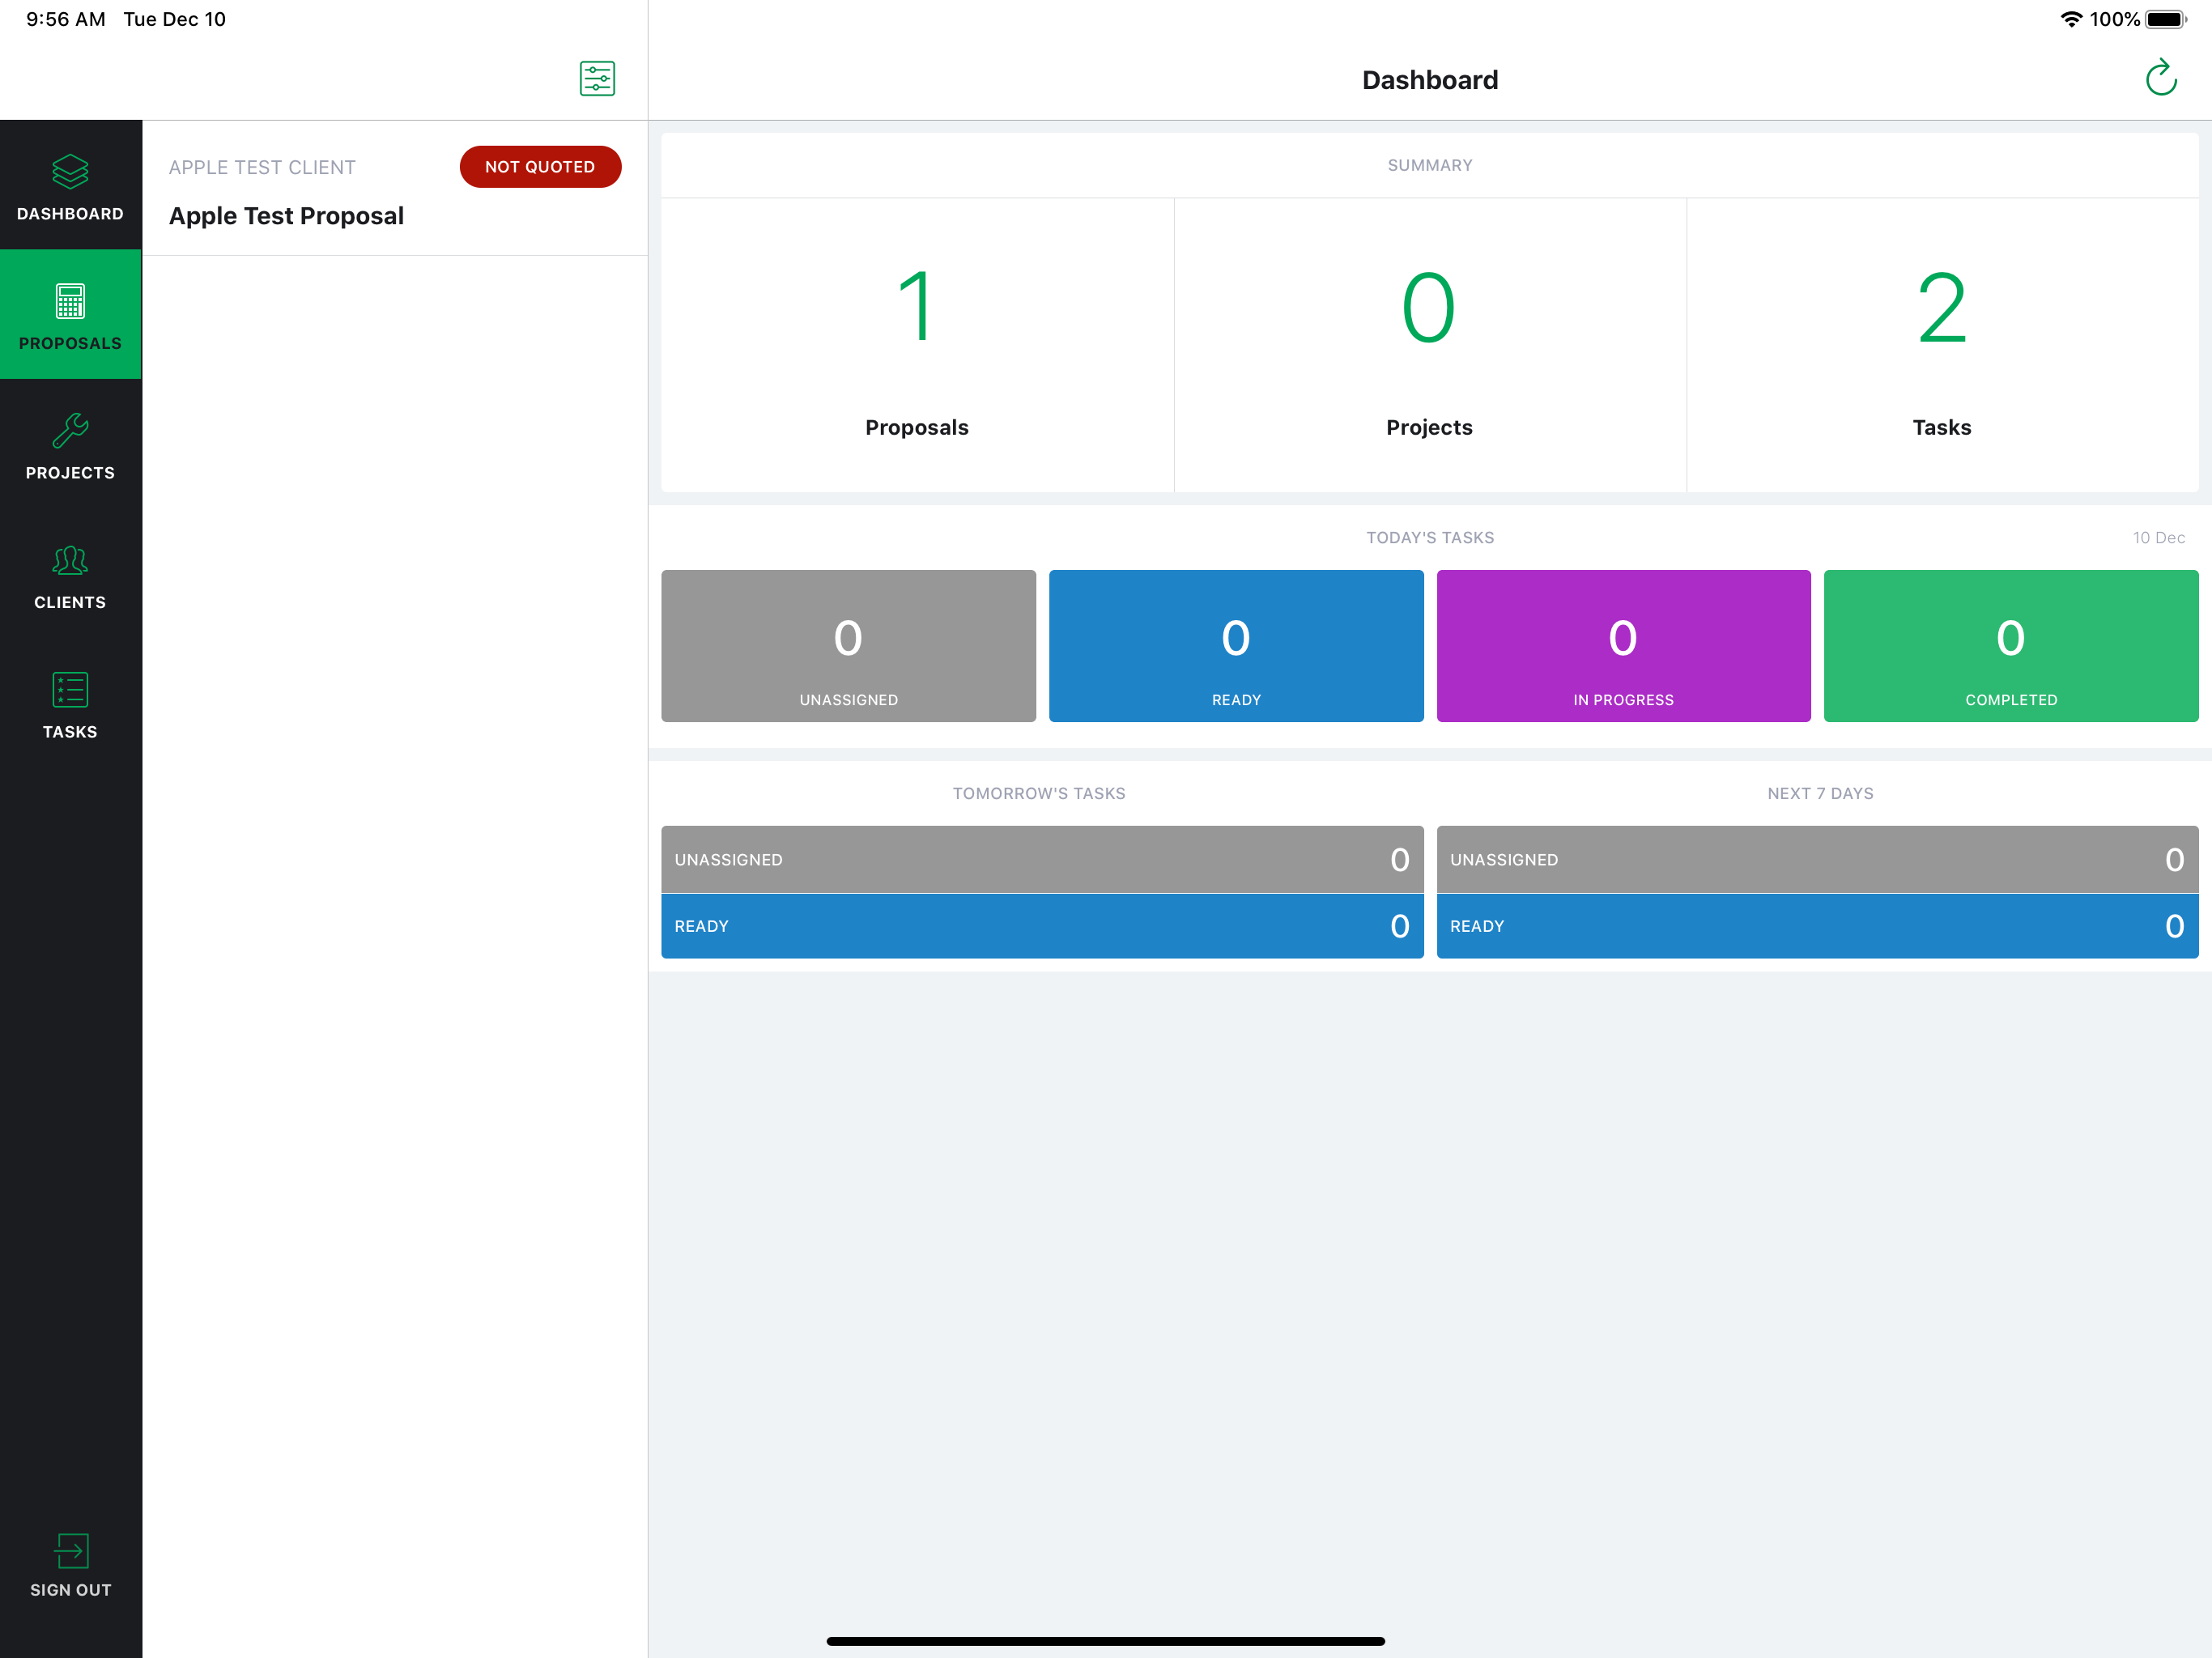Click the NOT QUOTED status badge
This screenshot has height=1658, width=2212.
coord(540,167)
